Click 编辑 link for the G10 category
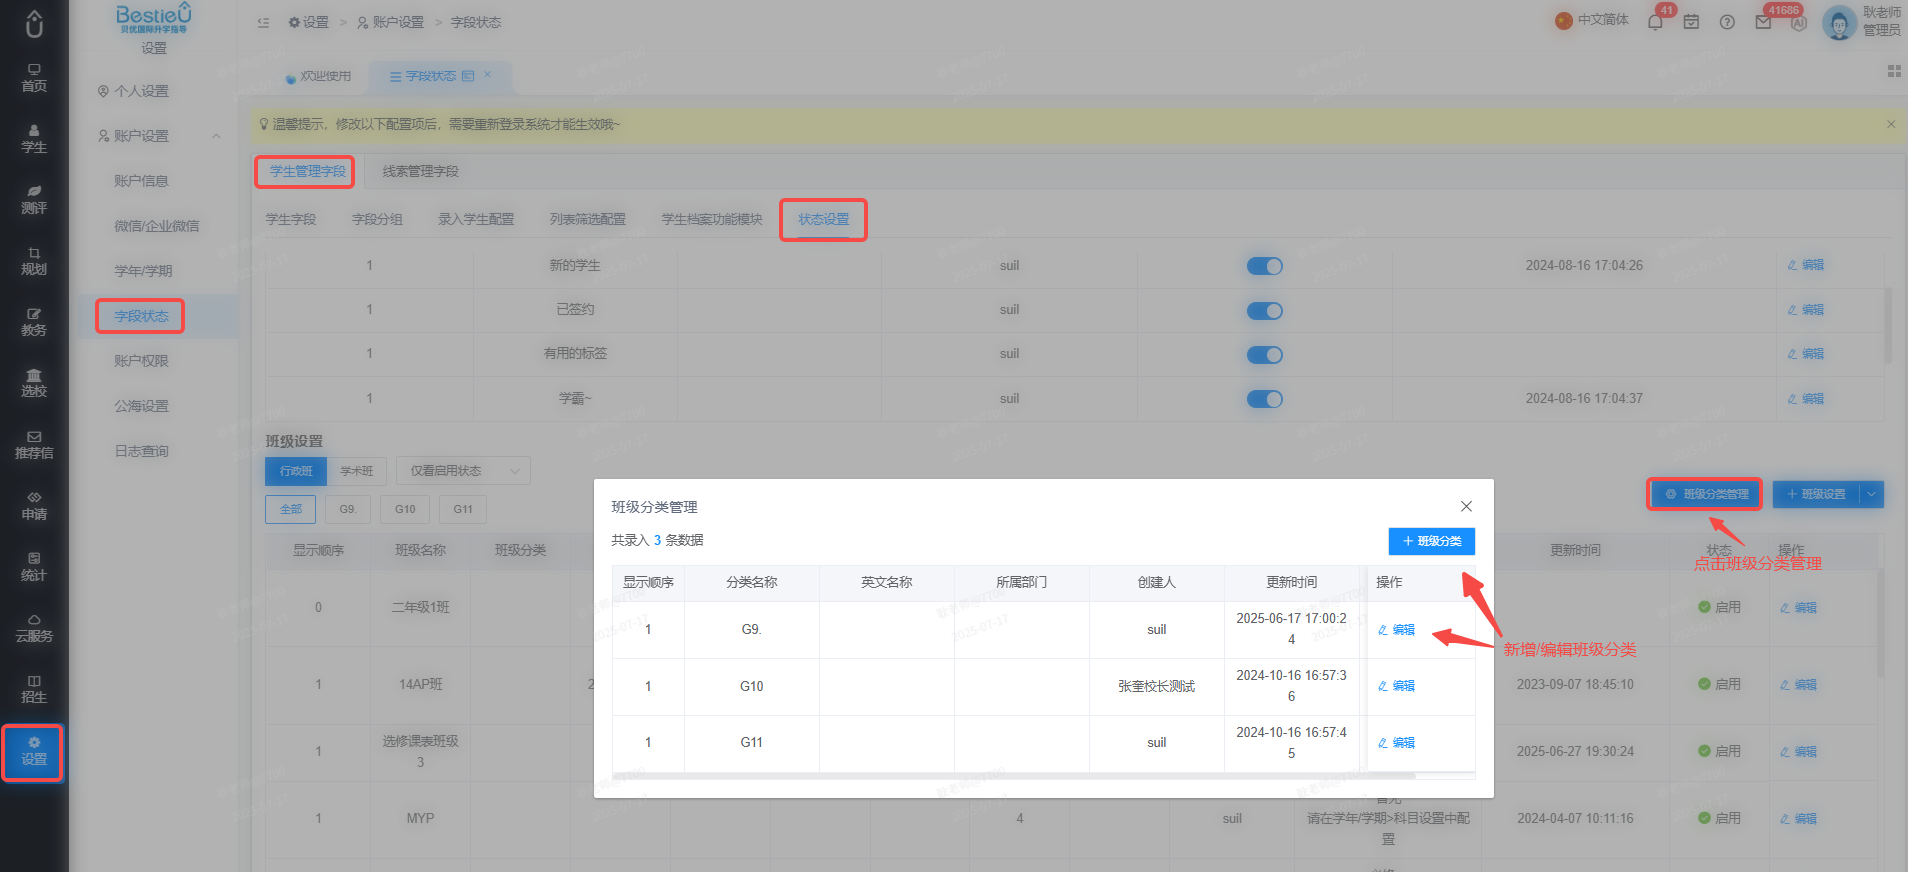Screen dimensions: 1908x872 click(x=1397, y=686)
